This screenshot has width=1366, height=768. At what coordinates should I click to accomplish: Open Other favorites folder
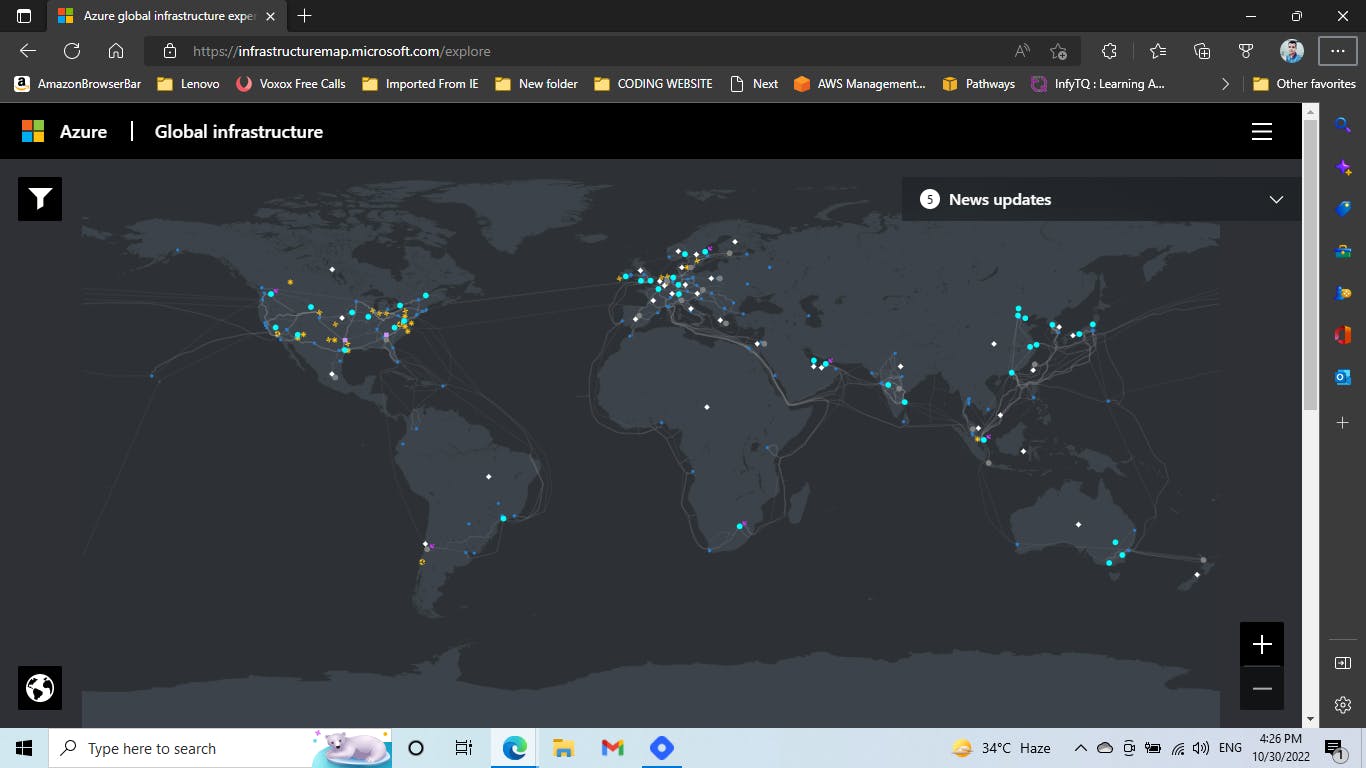point(1304,84)
